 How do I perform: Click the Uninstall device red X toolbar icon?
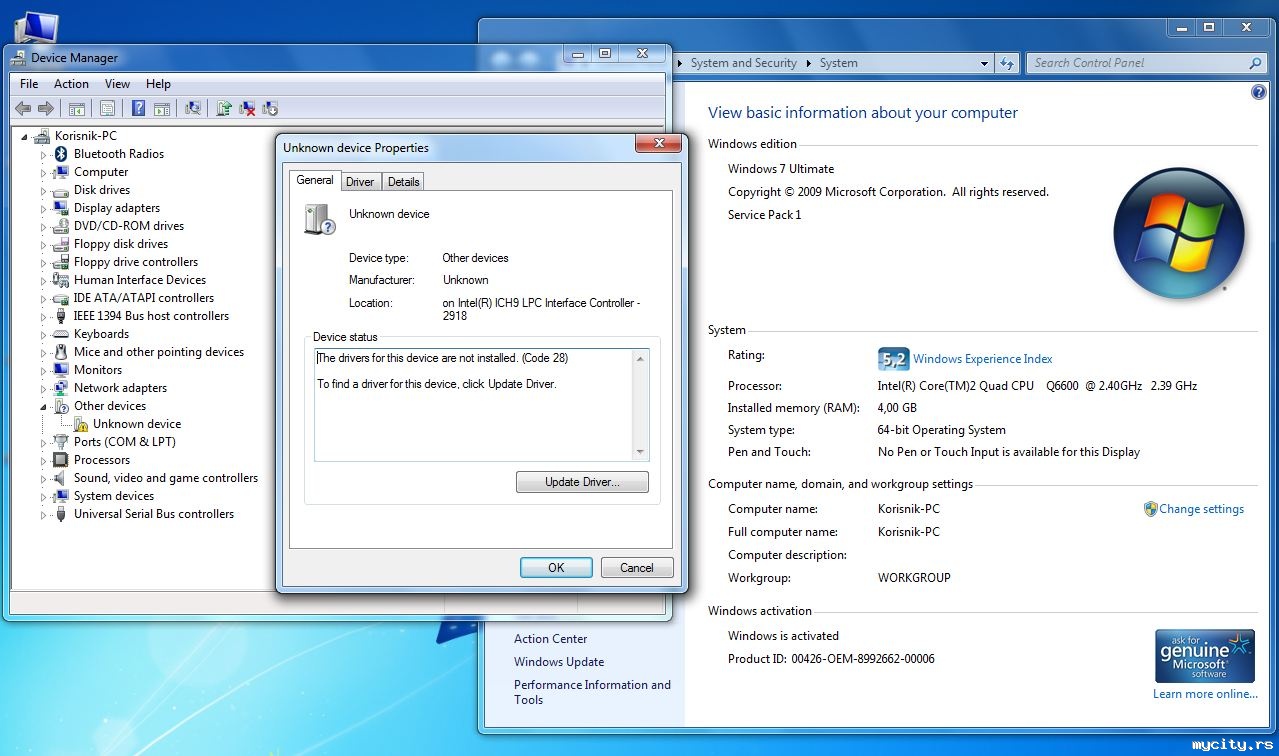coord(247,108)
